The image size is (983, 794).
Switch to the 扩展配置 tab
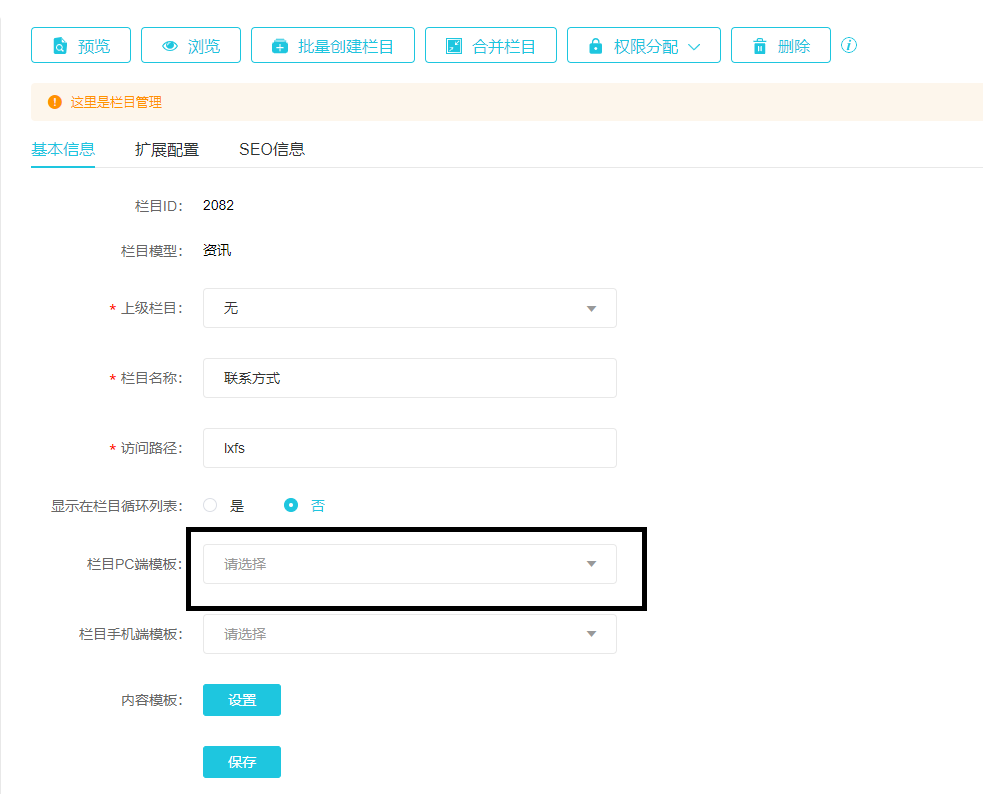[x=167, y=150]
